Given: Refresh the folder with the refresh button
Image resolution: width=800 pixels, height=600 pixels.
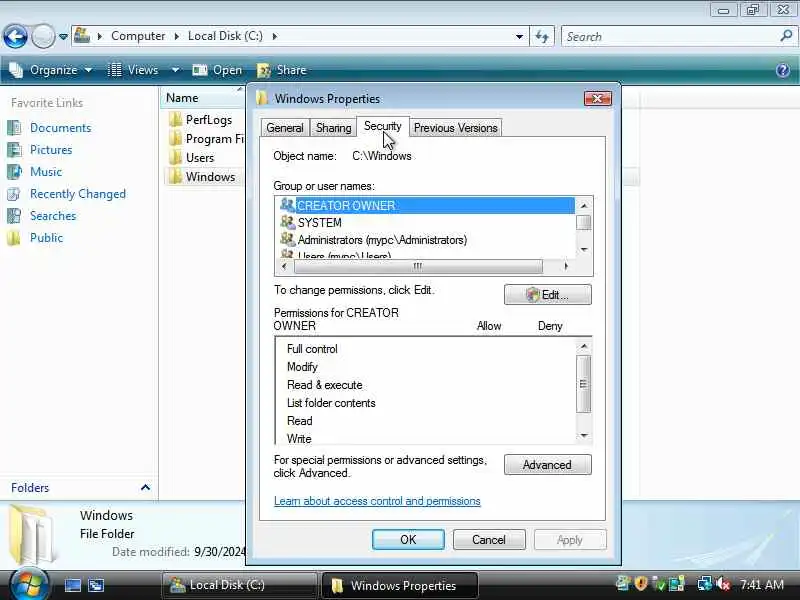Looking at the screenshot, I should coord(542,37).
